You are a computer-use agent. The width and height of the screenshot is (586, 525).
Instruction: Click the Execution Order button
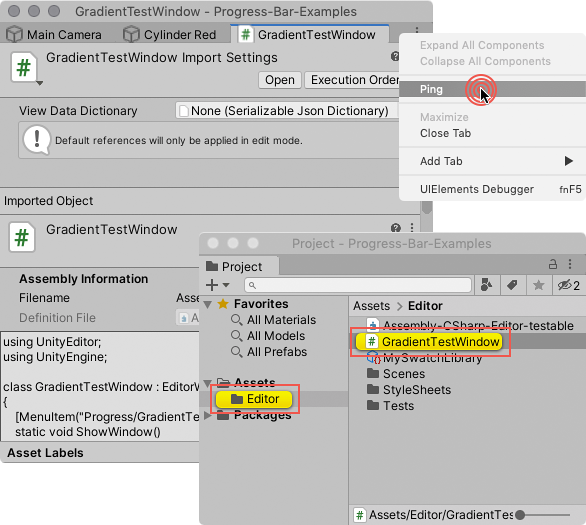(353, 80)
